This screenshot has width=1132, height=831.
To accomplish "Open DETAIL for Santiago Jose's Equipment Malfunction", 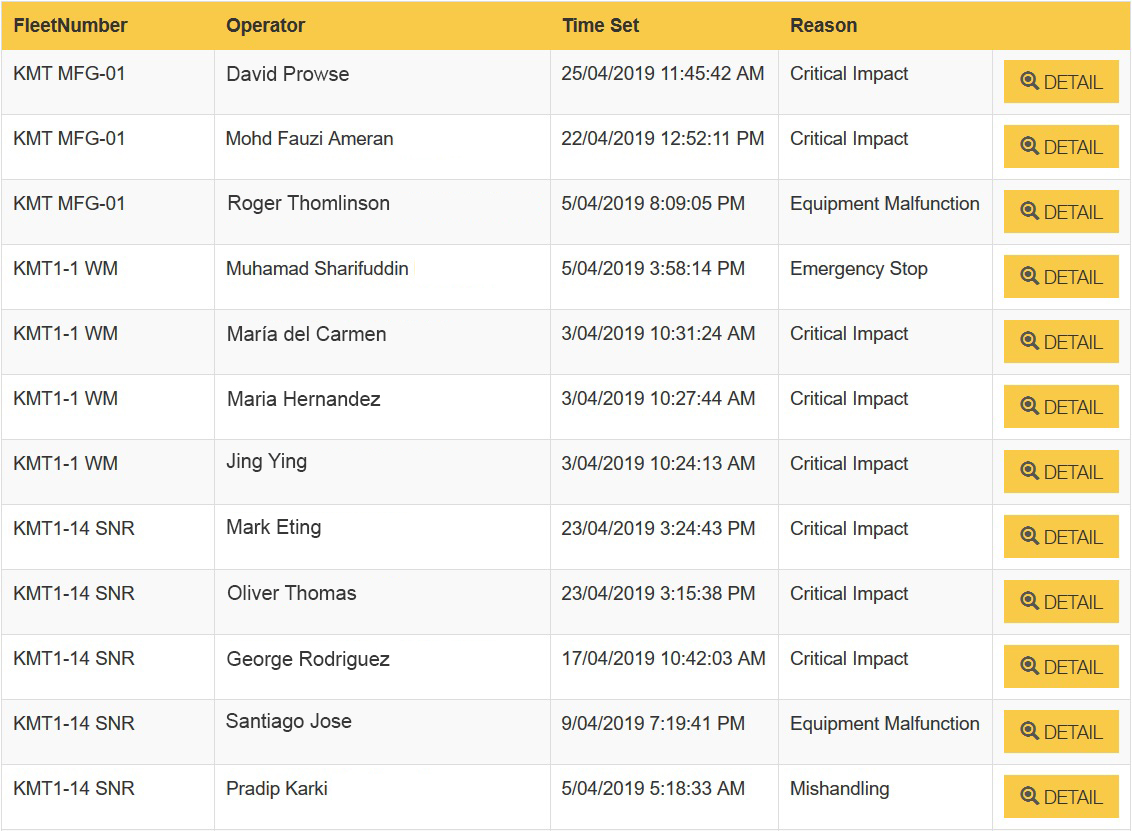I will pos(1061,732).
